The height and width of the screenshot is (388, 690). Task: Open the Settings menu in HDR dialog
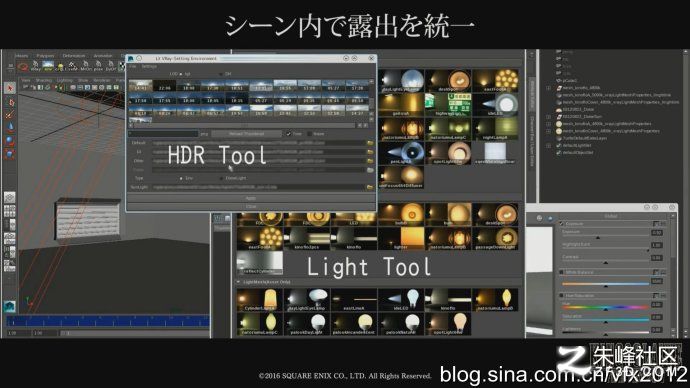pyautogui.click(x=149, y=66)
